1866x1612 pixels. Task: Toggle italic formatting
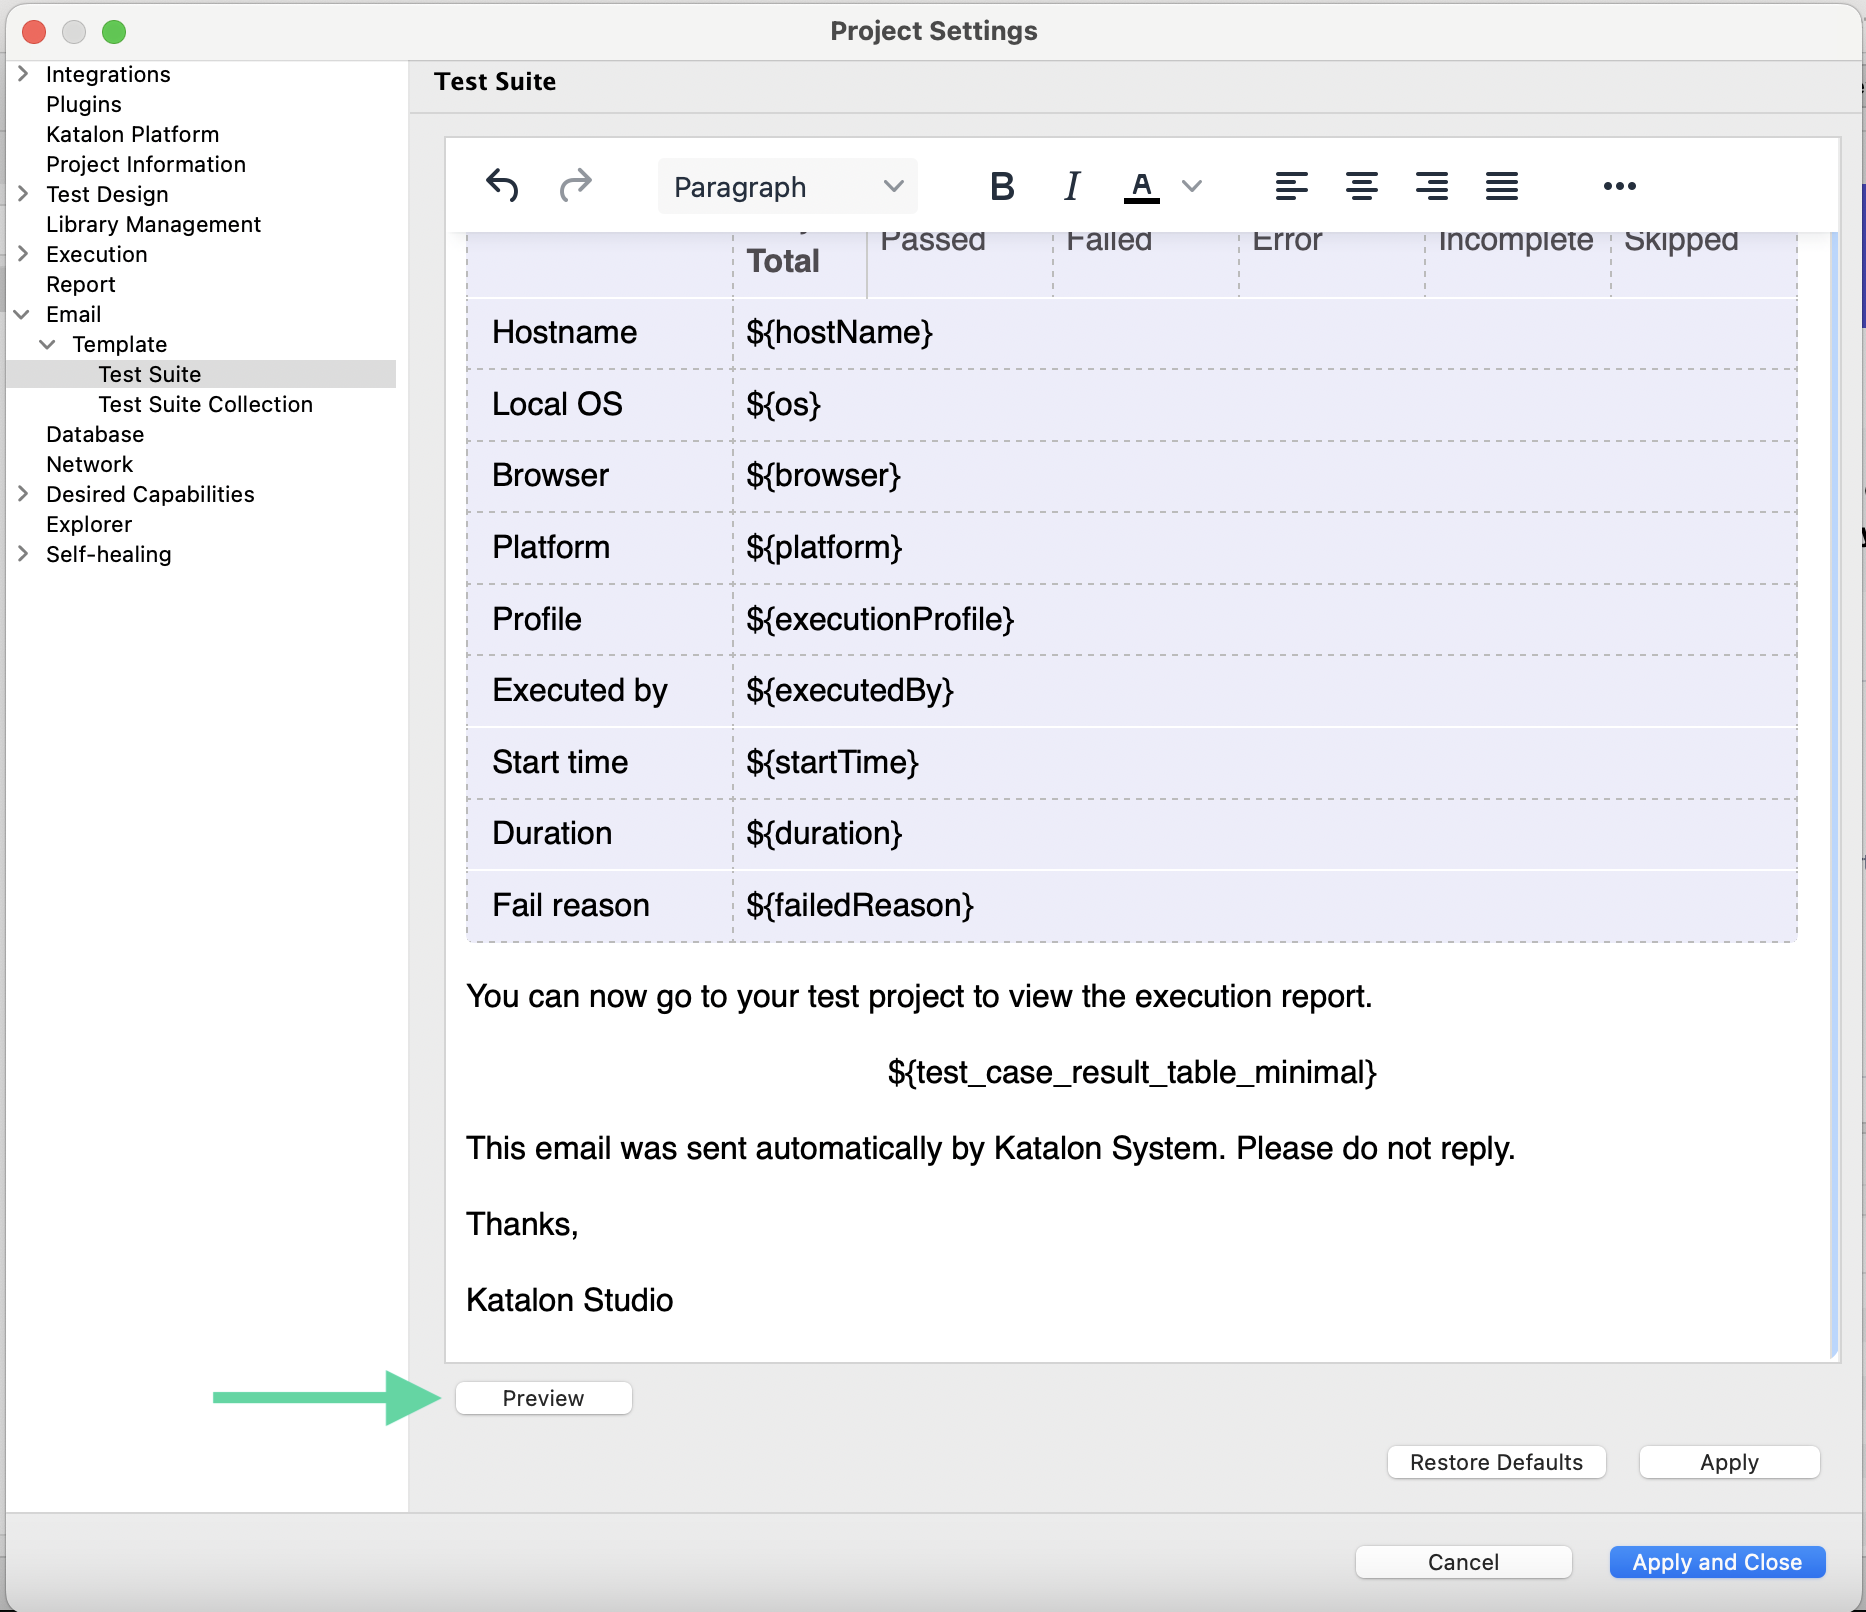(1072, 186)
